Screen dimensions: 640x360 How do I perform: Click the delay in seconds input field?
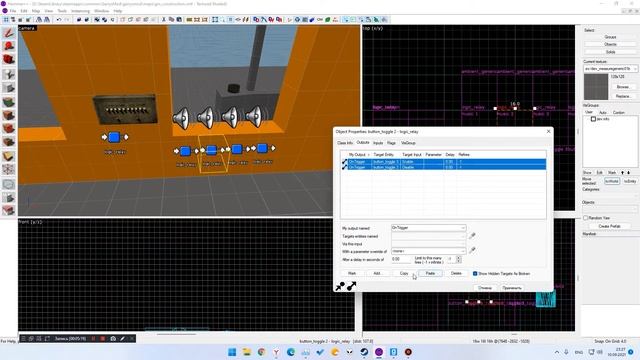click(400, 259)
